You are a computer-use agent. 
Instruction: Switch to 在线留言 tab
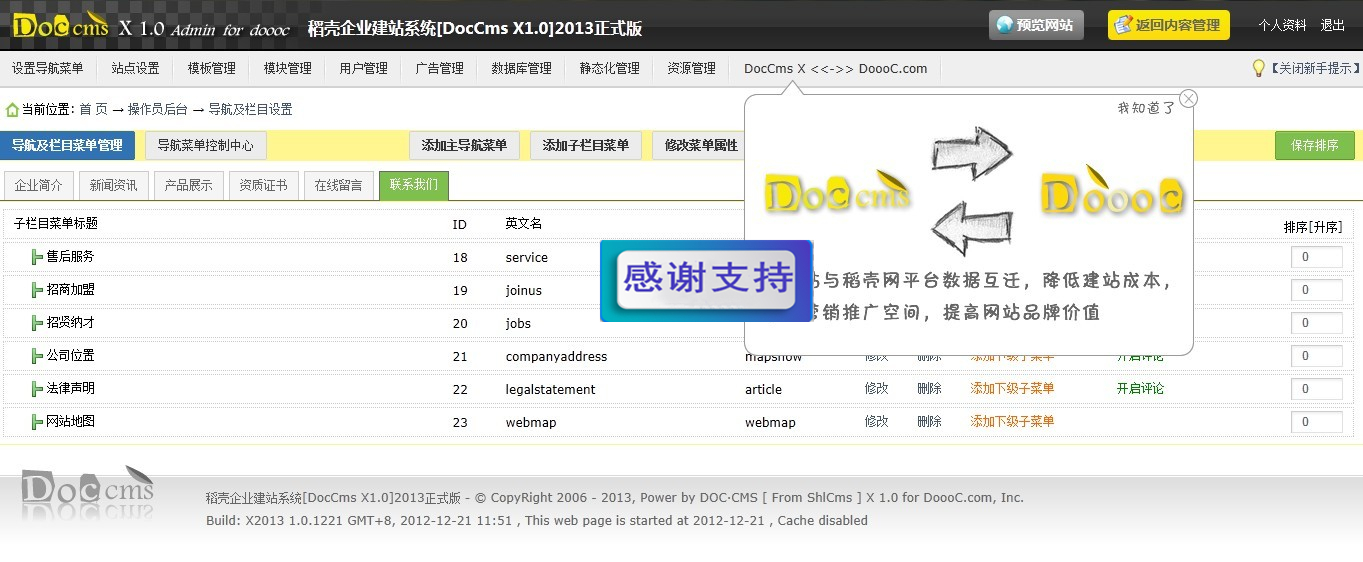[x=339, y=185]
